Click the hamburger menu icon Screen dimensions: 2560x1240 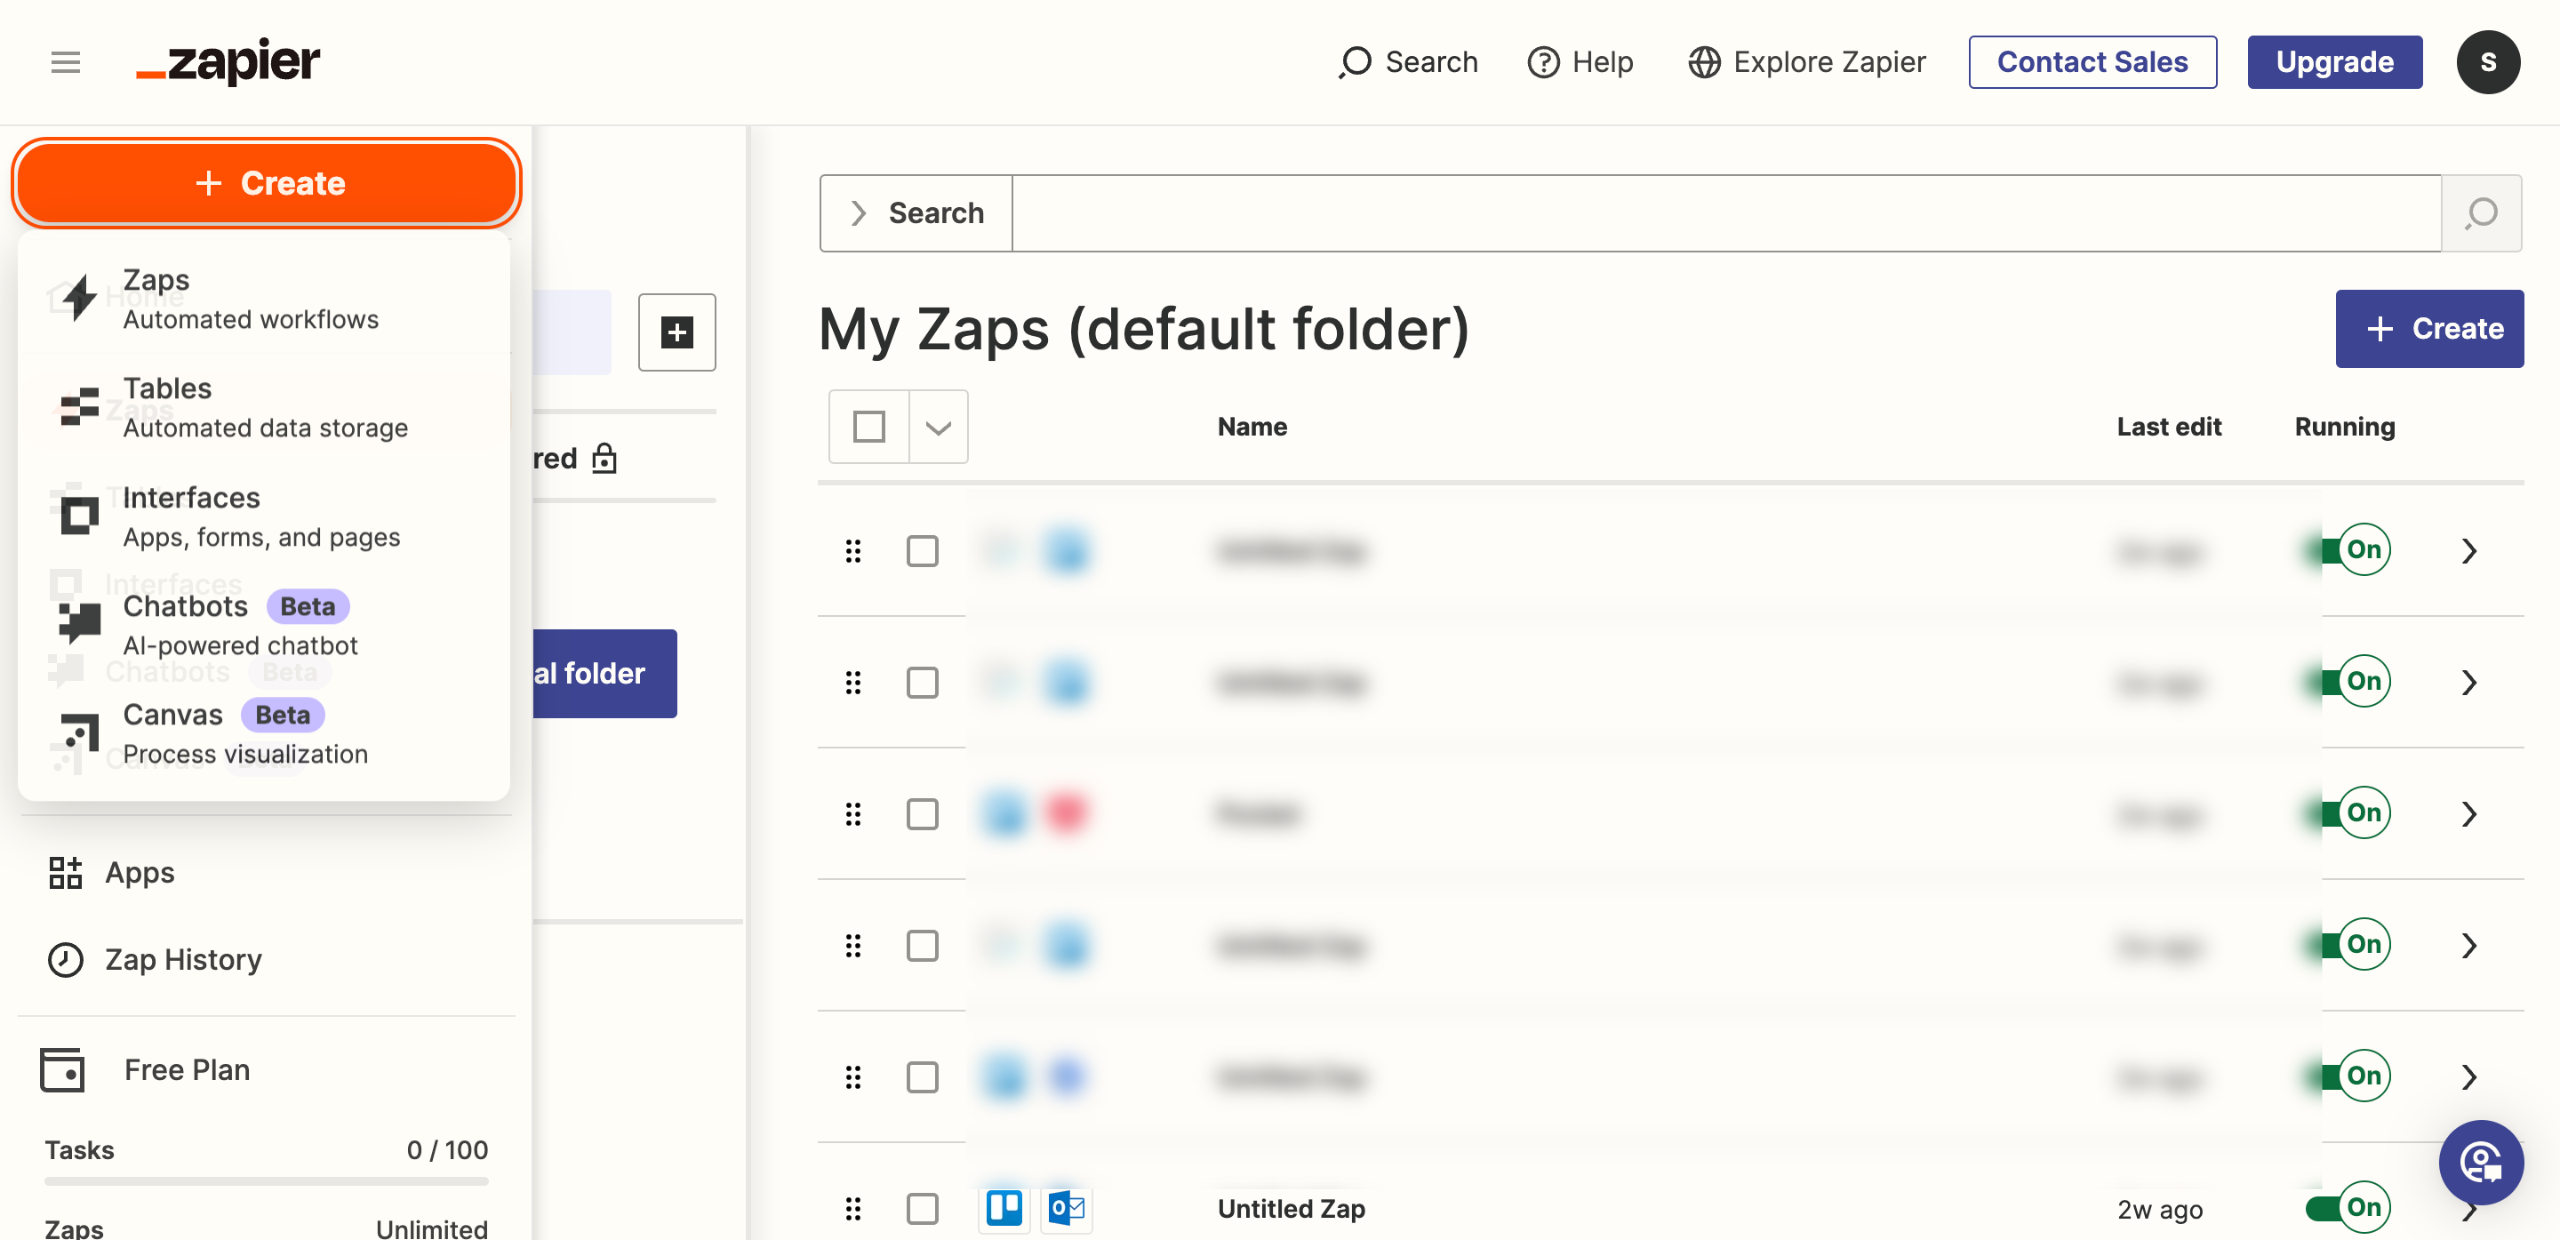[x=66, y=62]
